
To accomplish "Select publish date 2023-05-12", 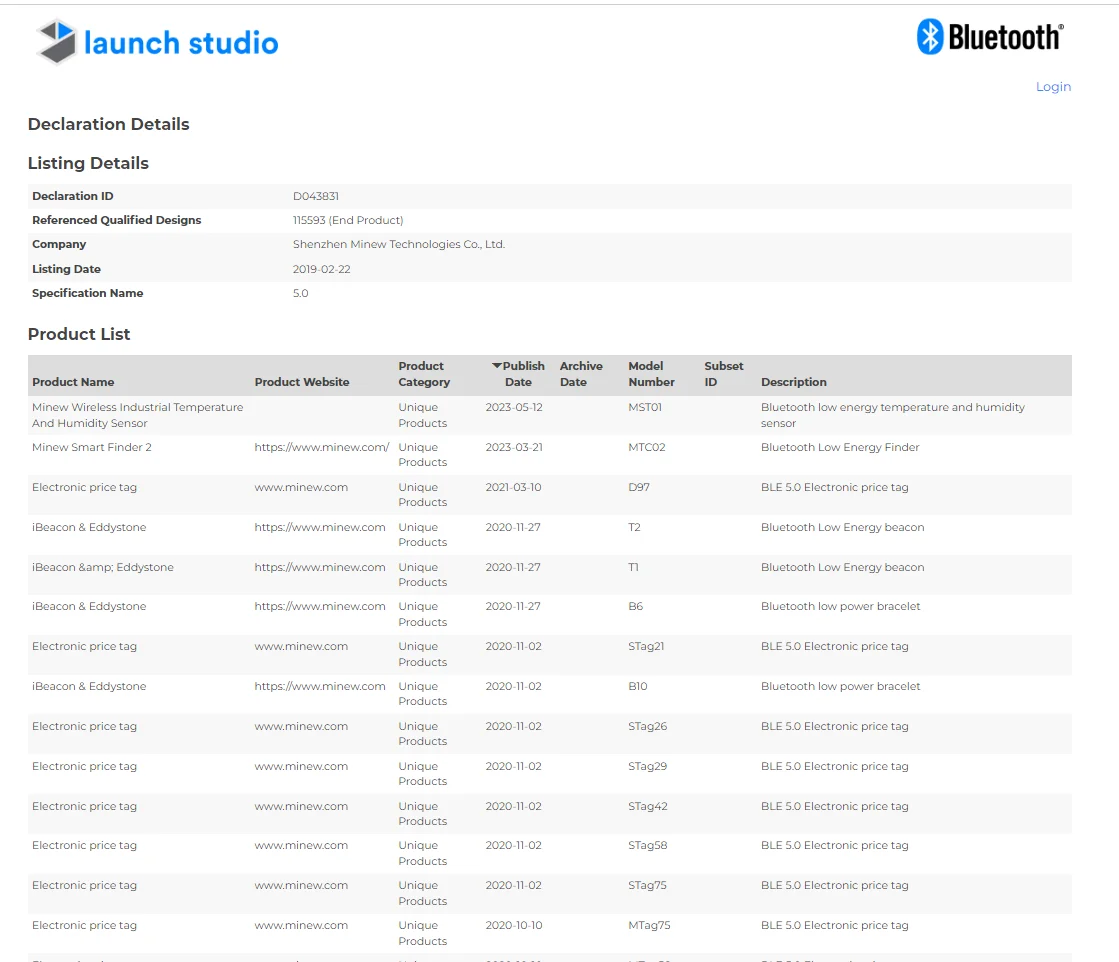I will 514,407.
